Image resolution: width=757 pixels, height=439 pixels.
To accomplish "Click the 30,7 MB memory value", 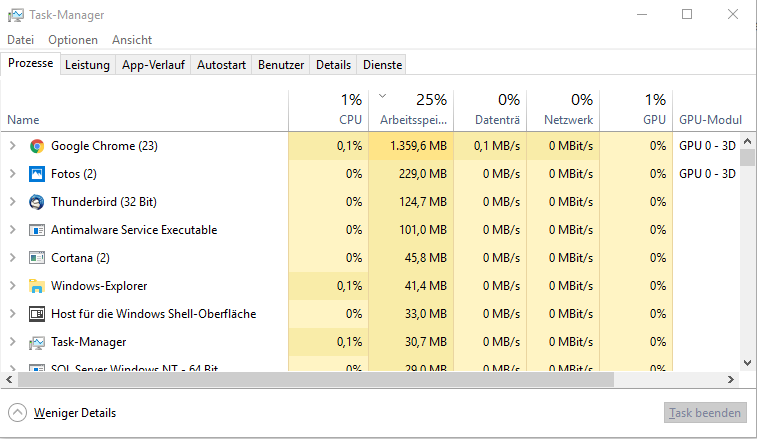I will [x=426, y=342].
